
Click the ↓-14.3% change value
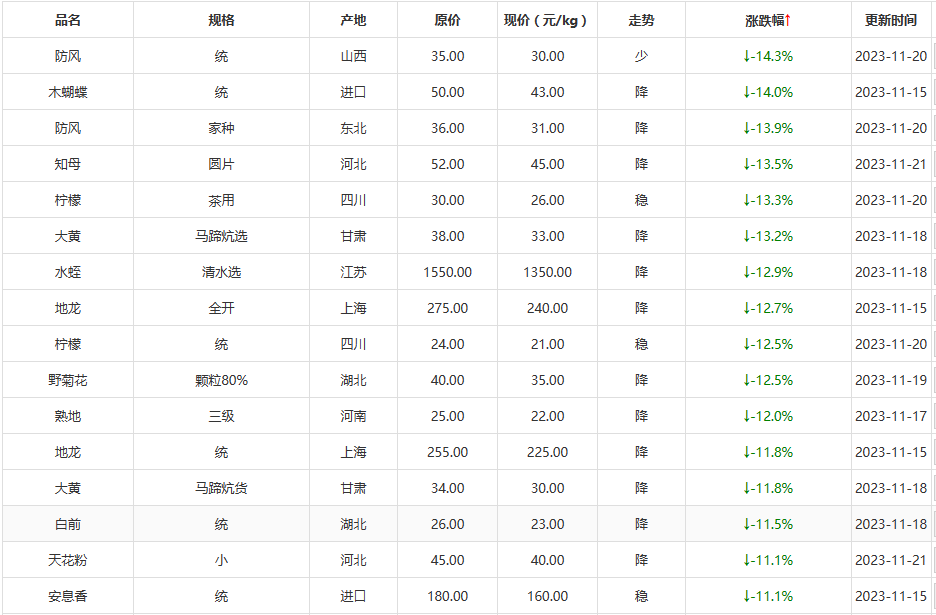tap(768, 56)
